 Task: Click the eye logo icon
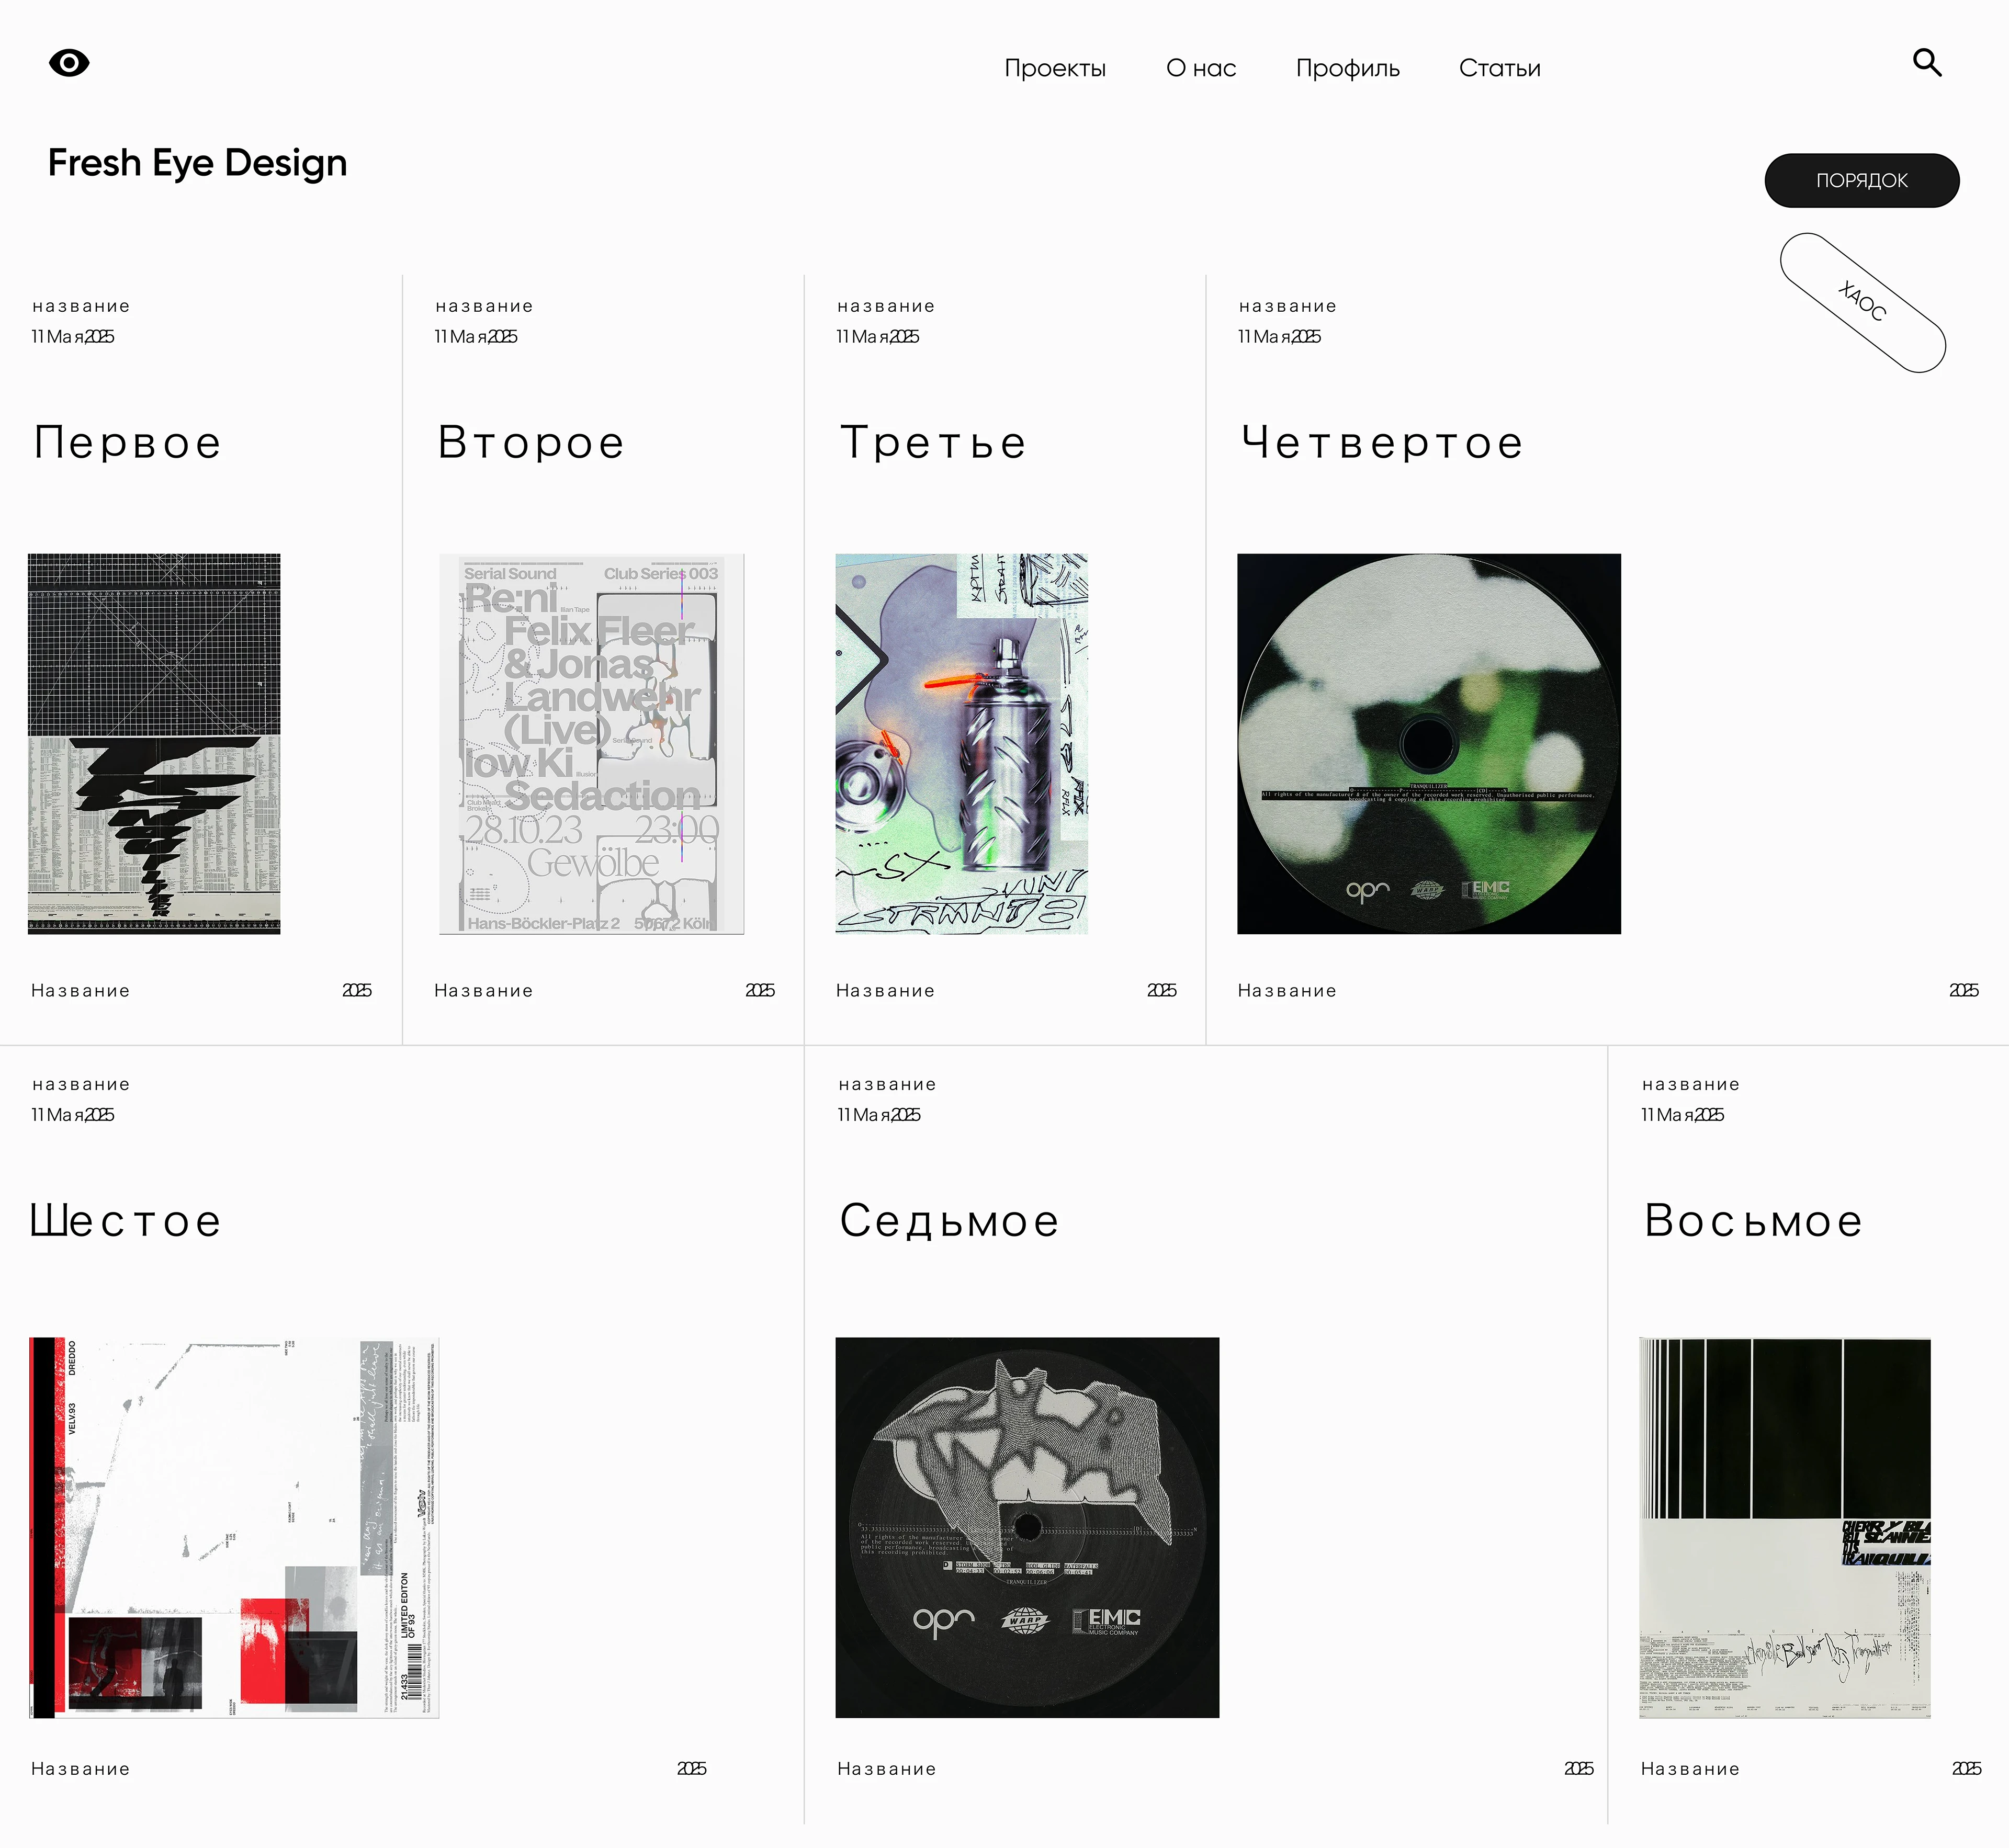click(69, 63)
